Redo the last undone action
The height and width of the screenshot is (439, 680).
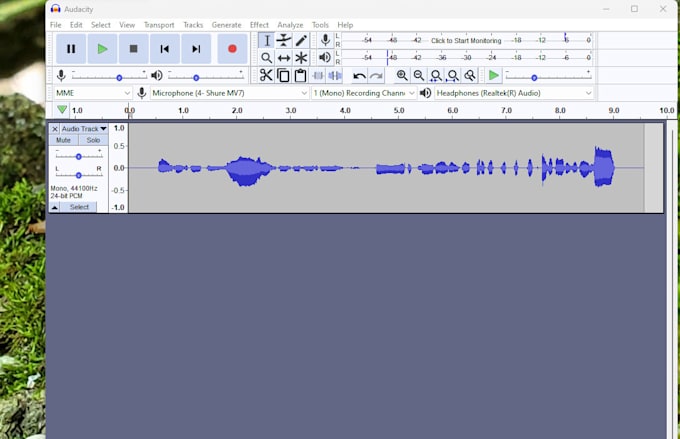[x=376, y=76]
